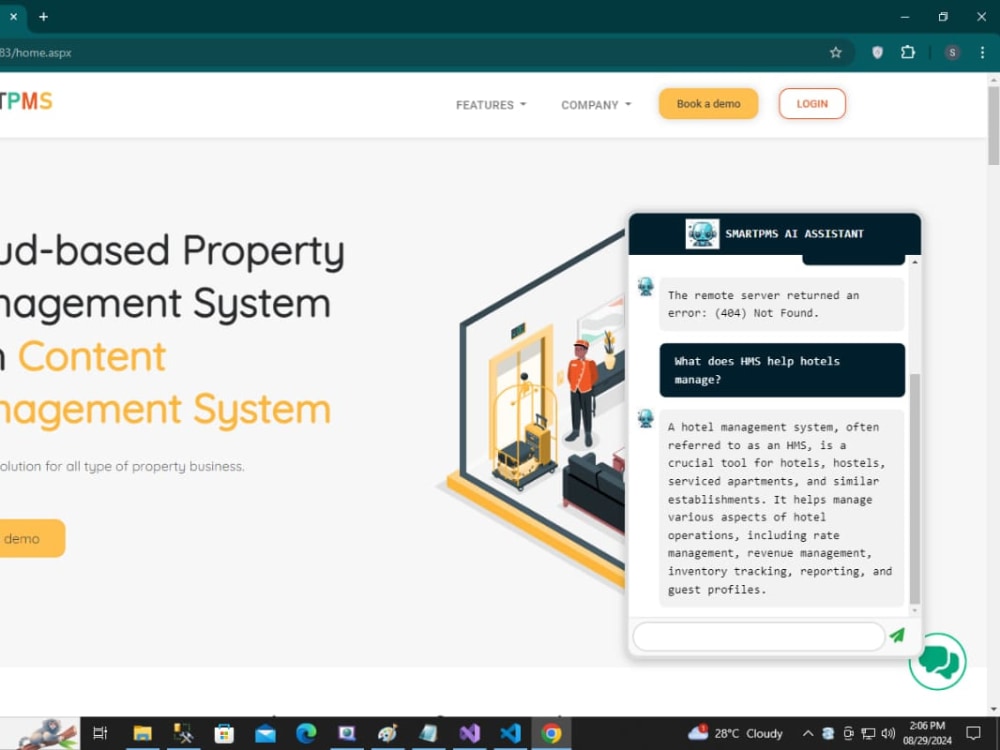This screenshot has height=750, width=1000.
Task: Click the TPMS logo
Action: pyautogui.click(x=26, y=101)
